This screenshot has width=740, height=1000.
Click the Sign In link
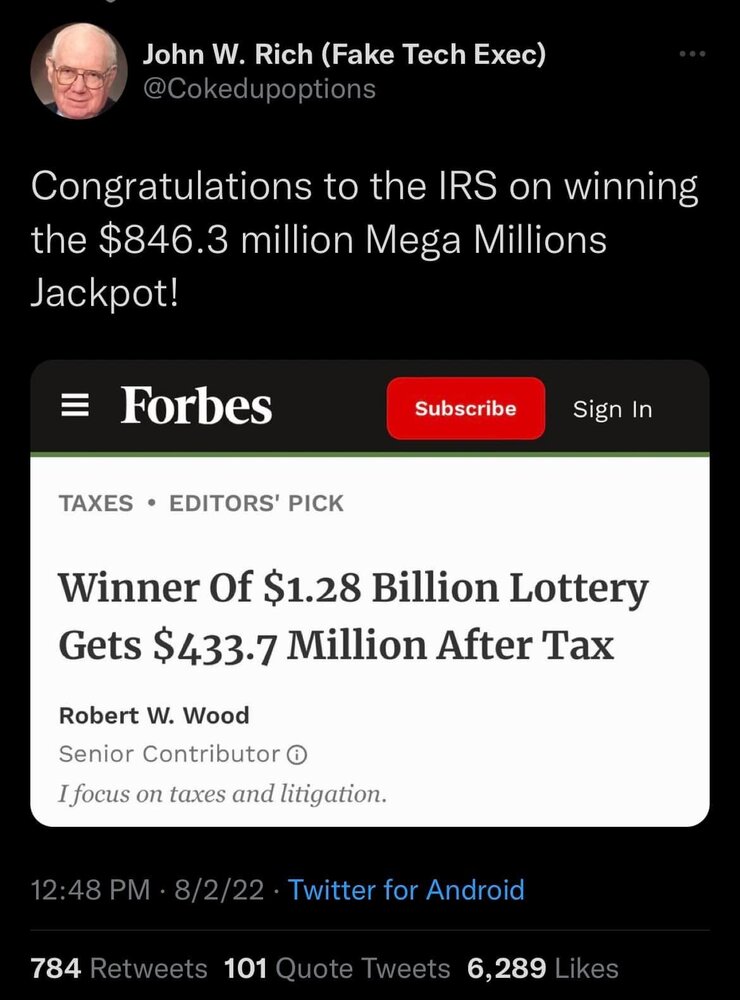612,409
